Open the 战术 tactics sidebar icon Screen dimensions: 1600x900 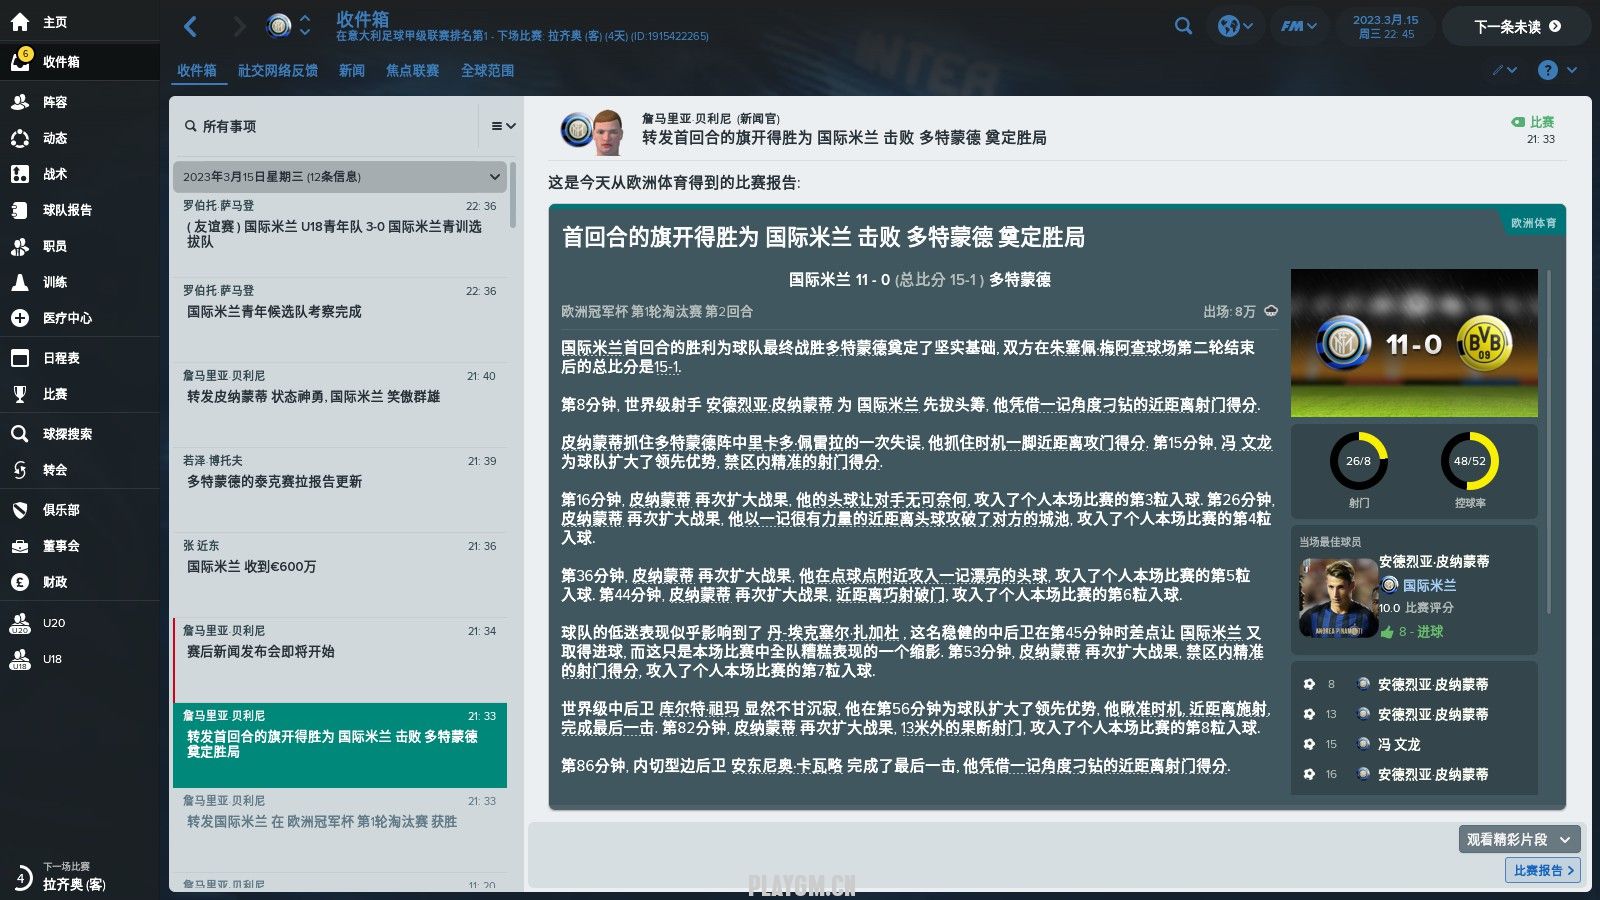(x=20, y=174)
